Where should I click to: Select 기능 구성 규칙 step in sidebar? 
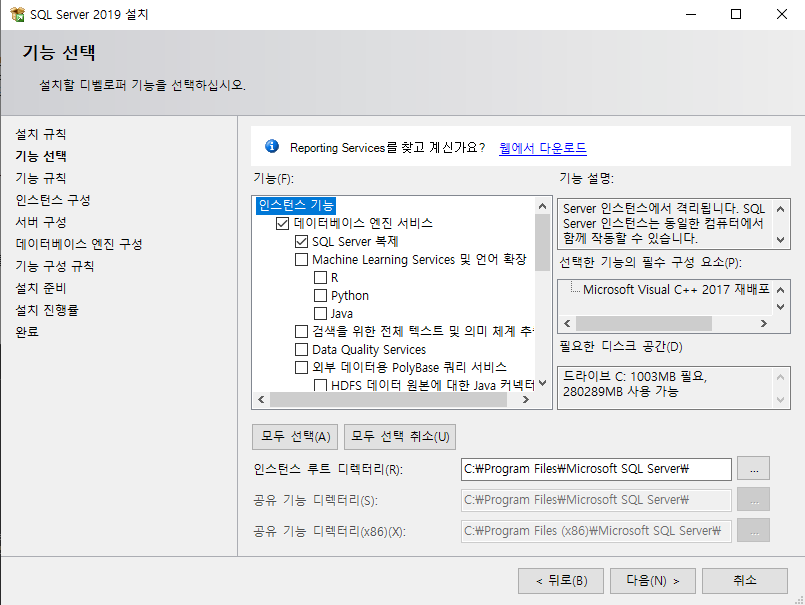(55, 266)
